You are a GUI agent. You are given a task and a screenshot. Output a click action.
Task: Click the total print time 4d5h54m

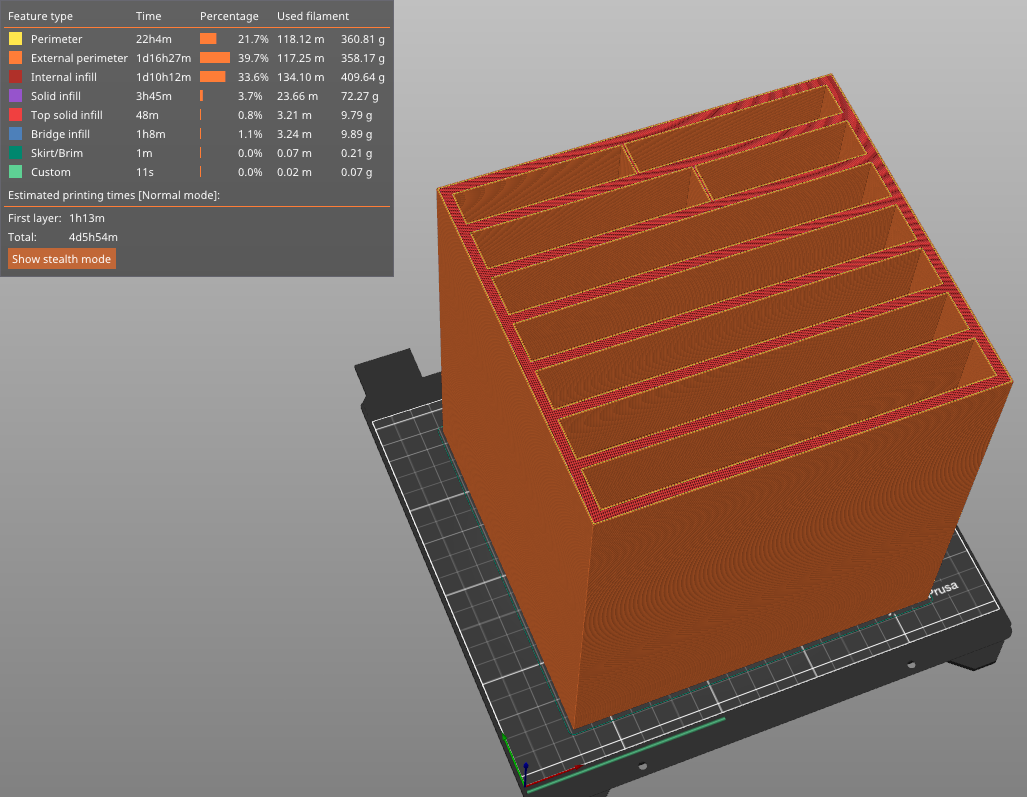click(93, 237)
